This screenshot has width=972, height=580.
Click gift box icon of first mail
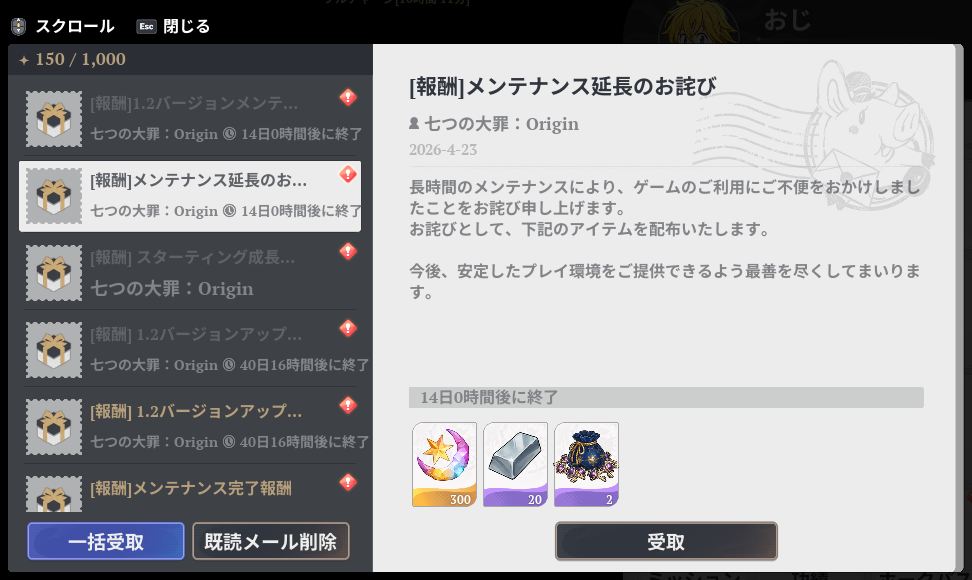pyautogui.click(x=54, y=119)
